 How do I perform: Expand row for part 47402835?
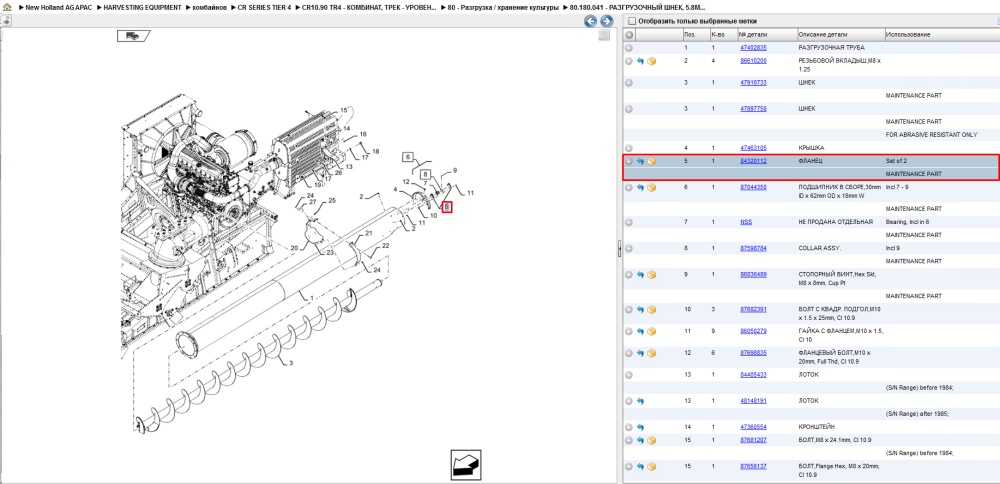tap(629, 48)
